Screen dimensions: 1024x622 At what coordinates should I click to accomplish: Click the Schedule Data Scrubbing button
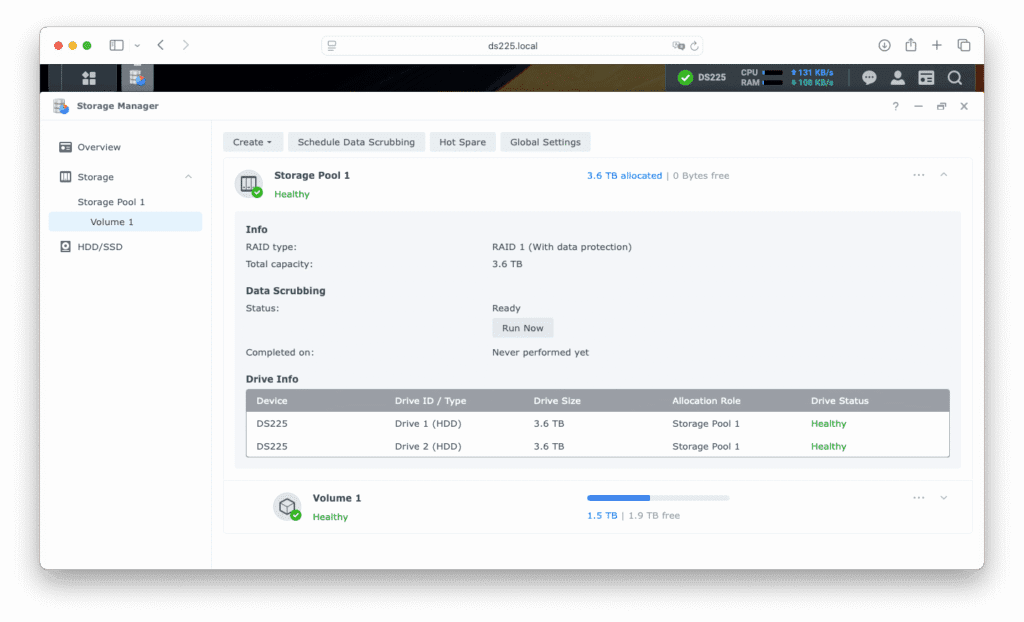(x=356, y=142)
